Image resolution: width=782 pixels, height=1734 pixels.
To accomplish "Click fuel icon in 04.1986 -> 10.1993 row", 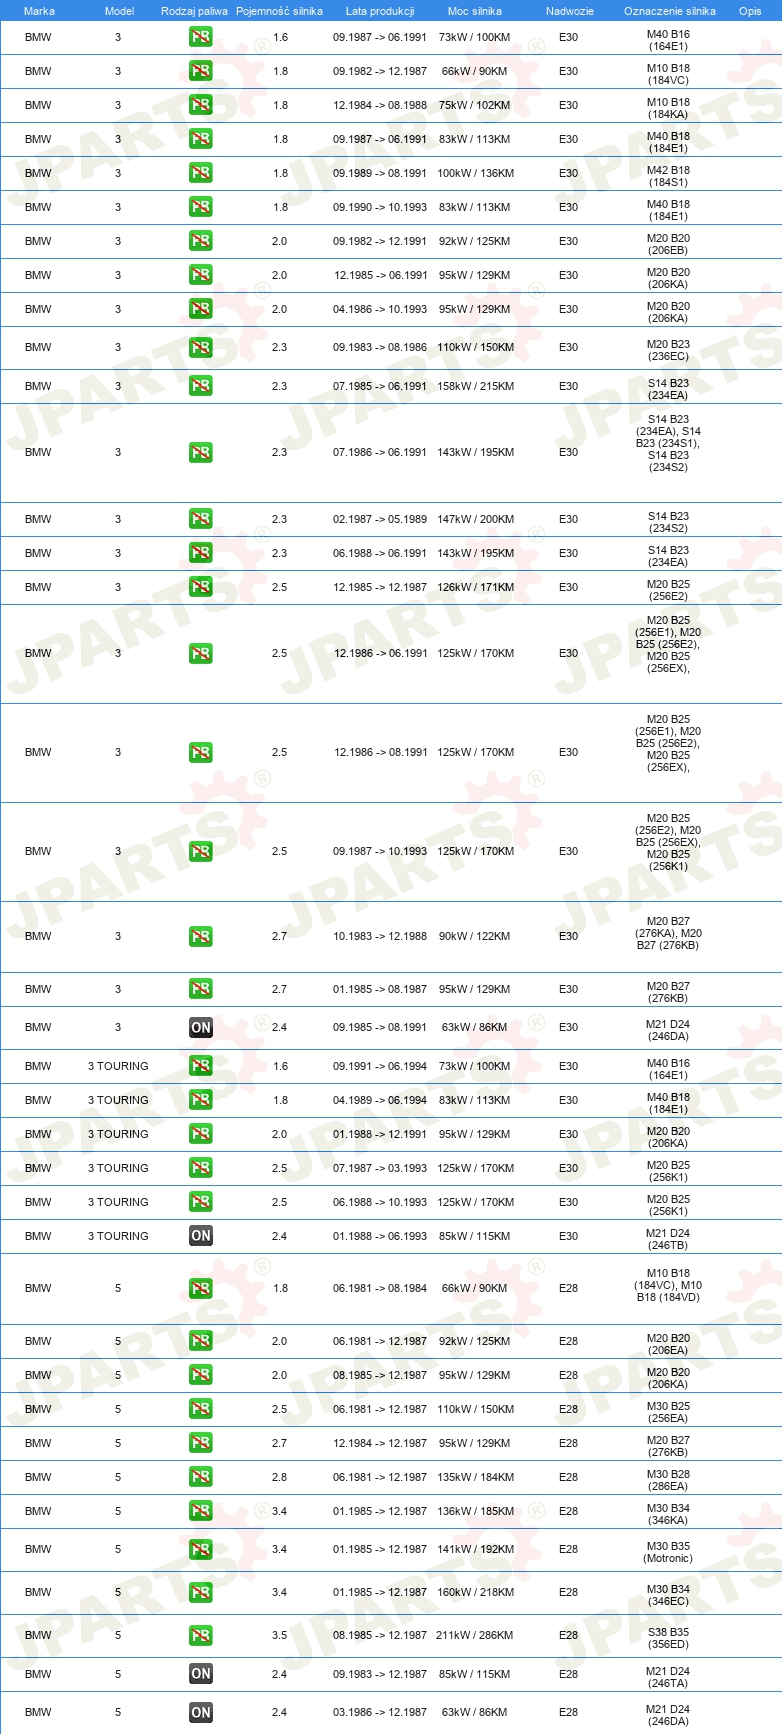I will click(201, 309).
